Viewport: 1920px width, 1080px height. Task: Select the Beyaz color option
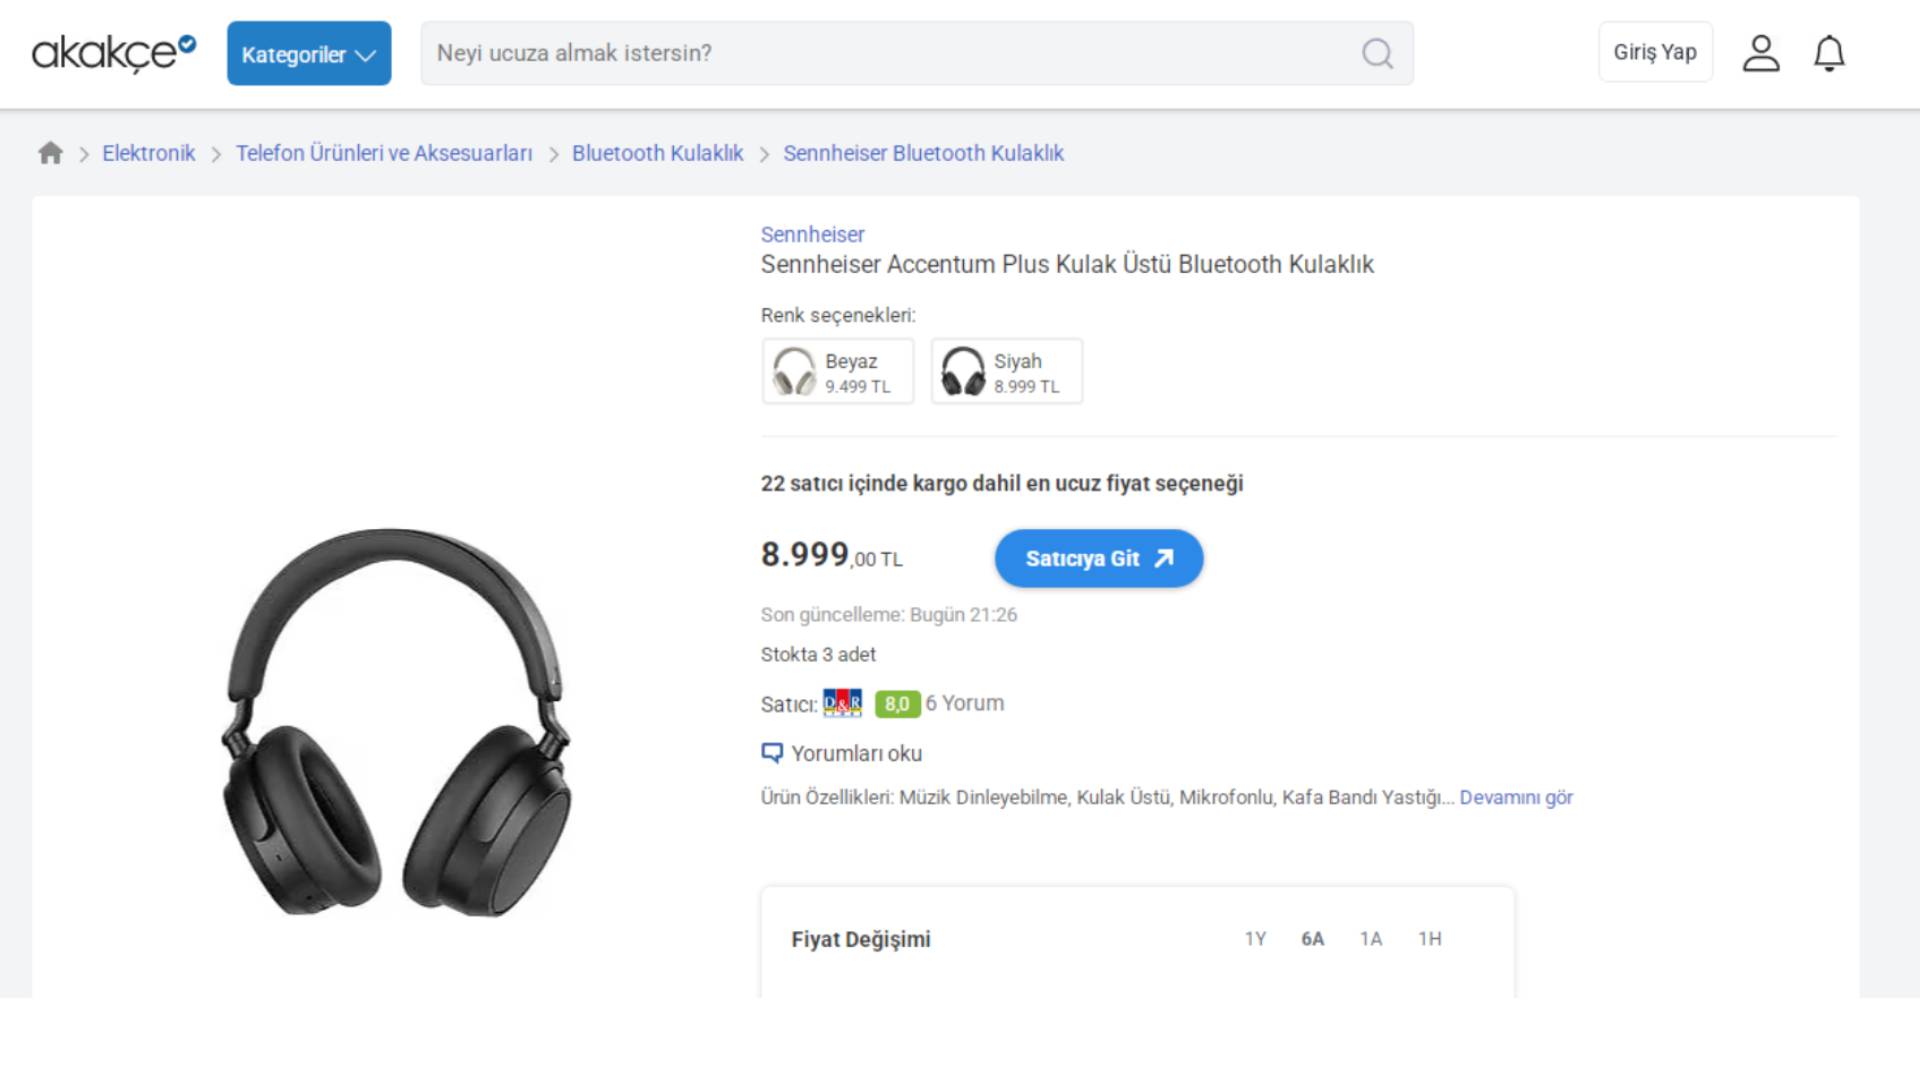pyautogui.click(x=838, y=372)
